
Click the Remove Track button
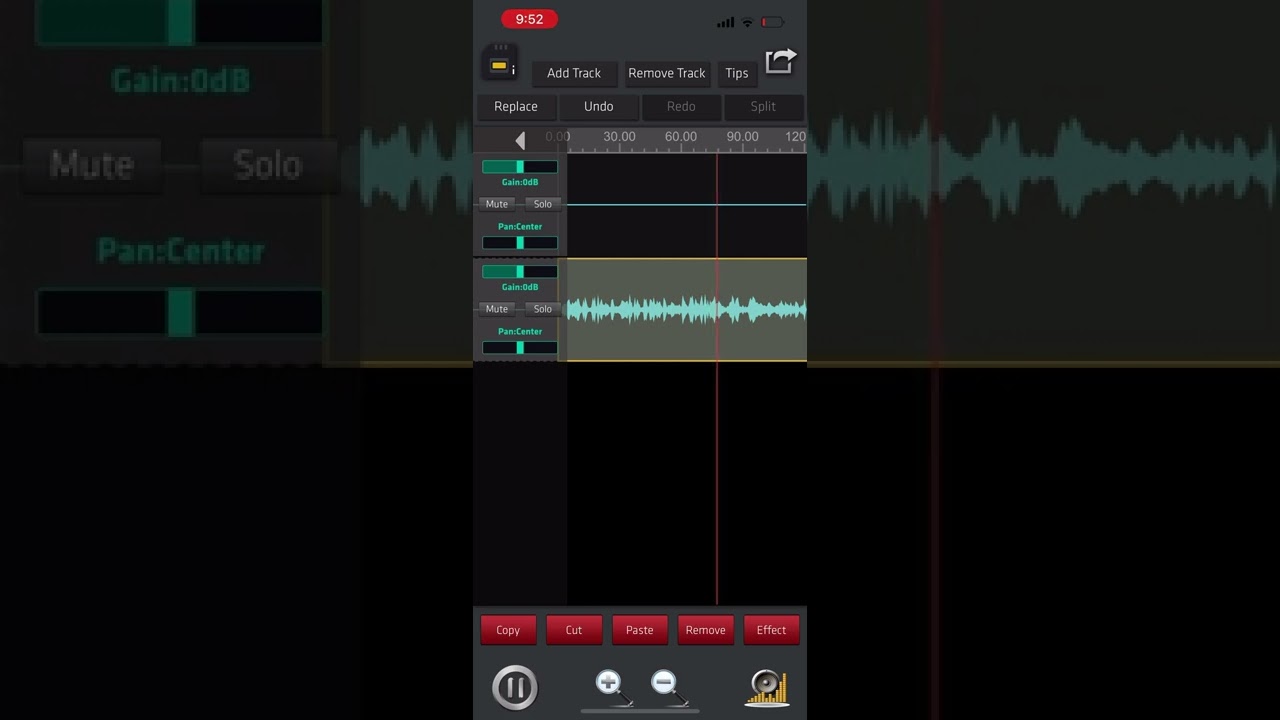pos(667,73)
